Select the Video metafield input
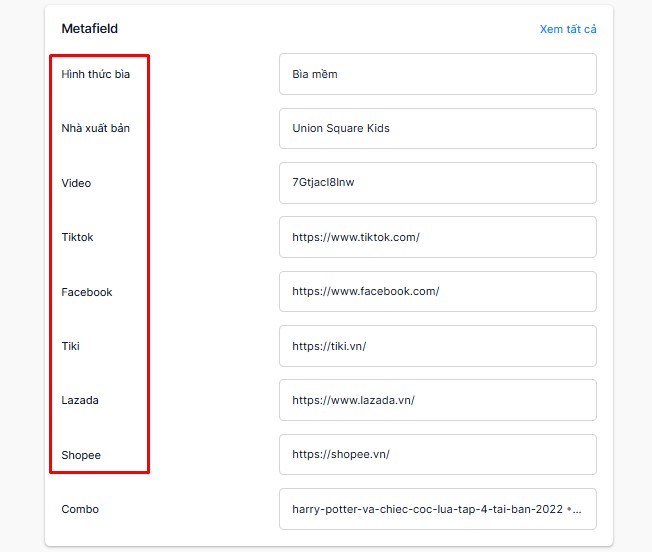The height and width of the screenshot is (552, 652). [438, 183]
